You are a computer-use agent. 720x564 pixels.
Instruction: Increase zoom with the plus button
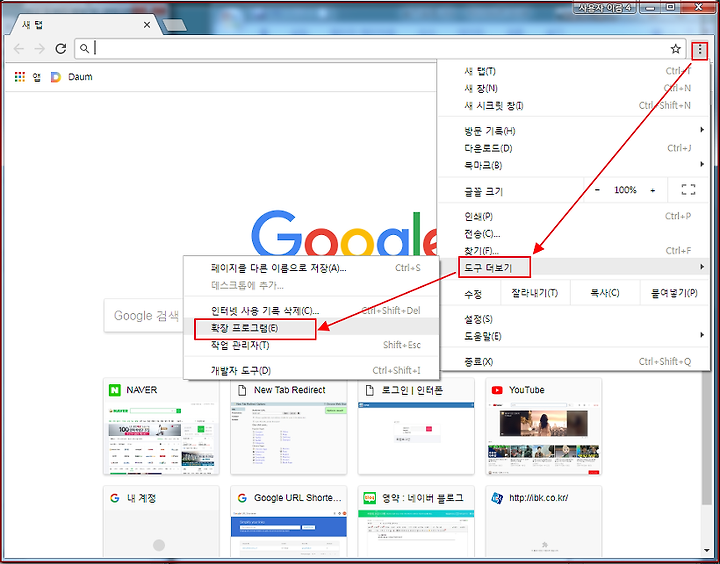tap(652, 190)
